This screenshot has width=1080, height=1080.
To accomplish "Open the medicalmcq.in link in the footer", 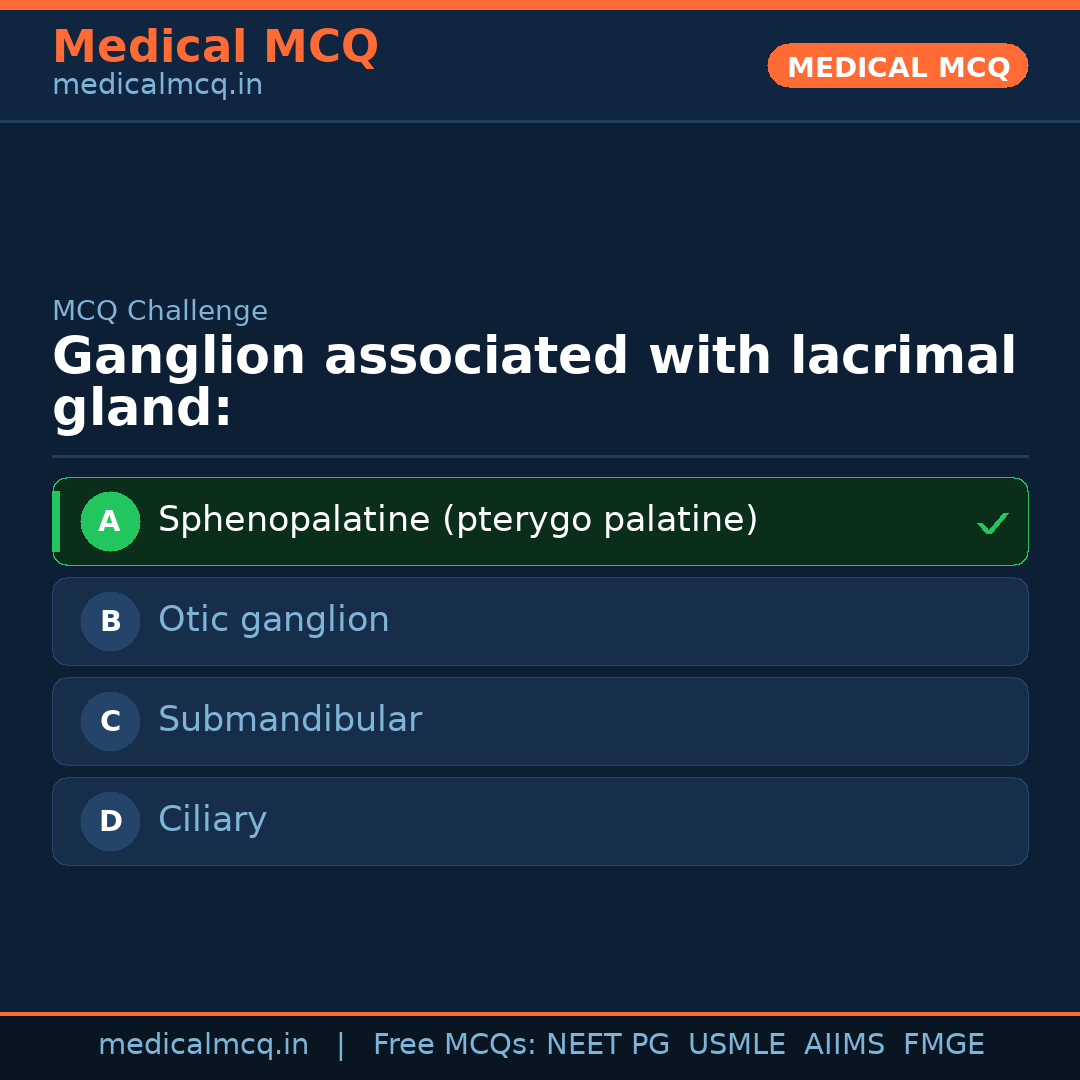I will point(203,1045).
